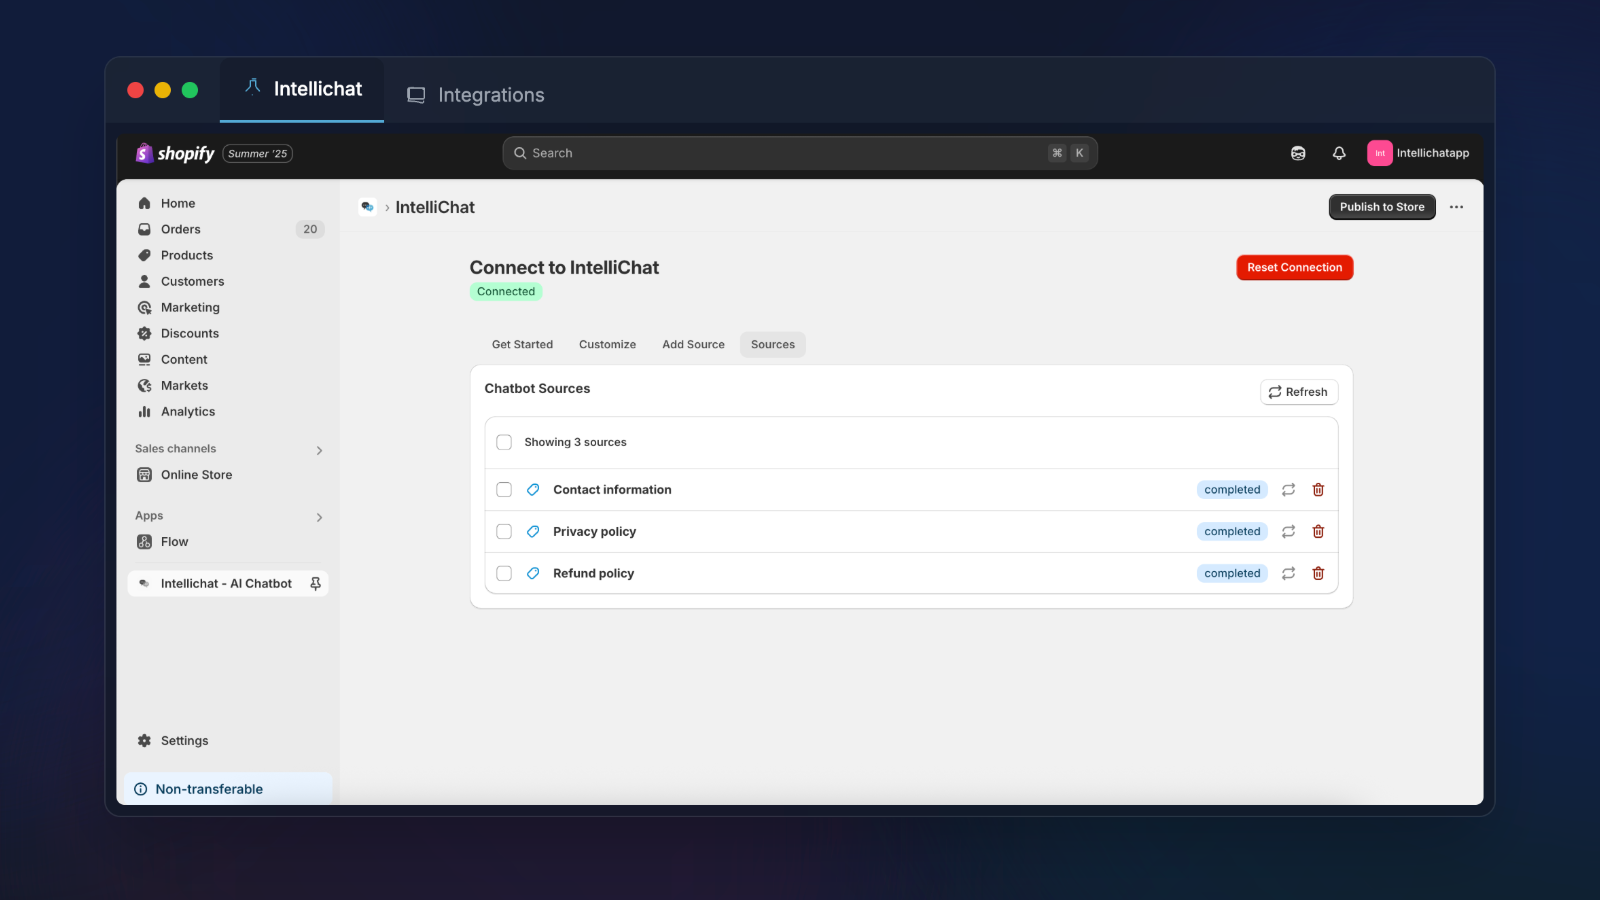1600x900 pixels.
Task: Click the IntelliChat breadcrumb title
Action: 435,207
